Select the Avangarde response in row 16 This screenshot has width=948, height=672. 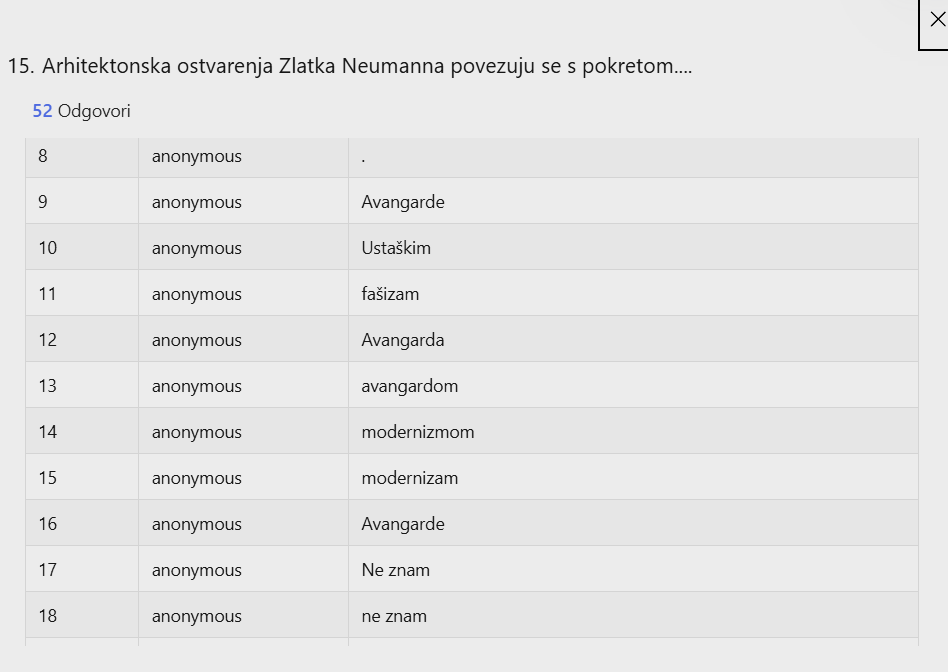403,524
